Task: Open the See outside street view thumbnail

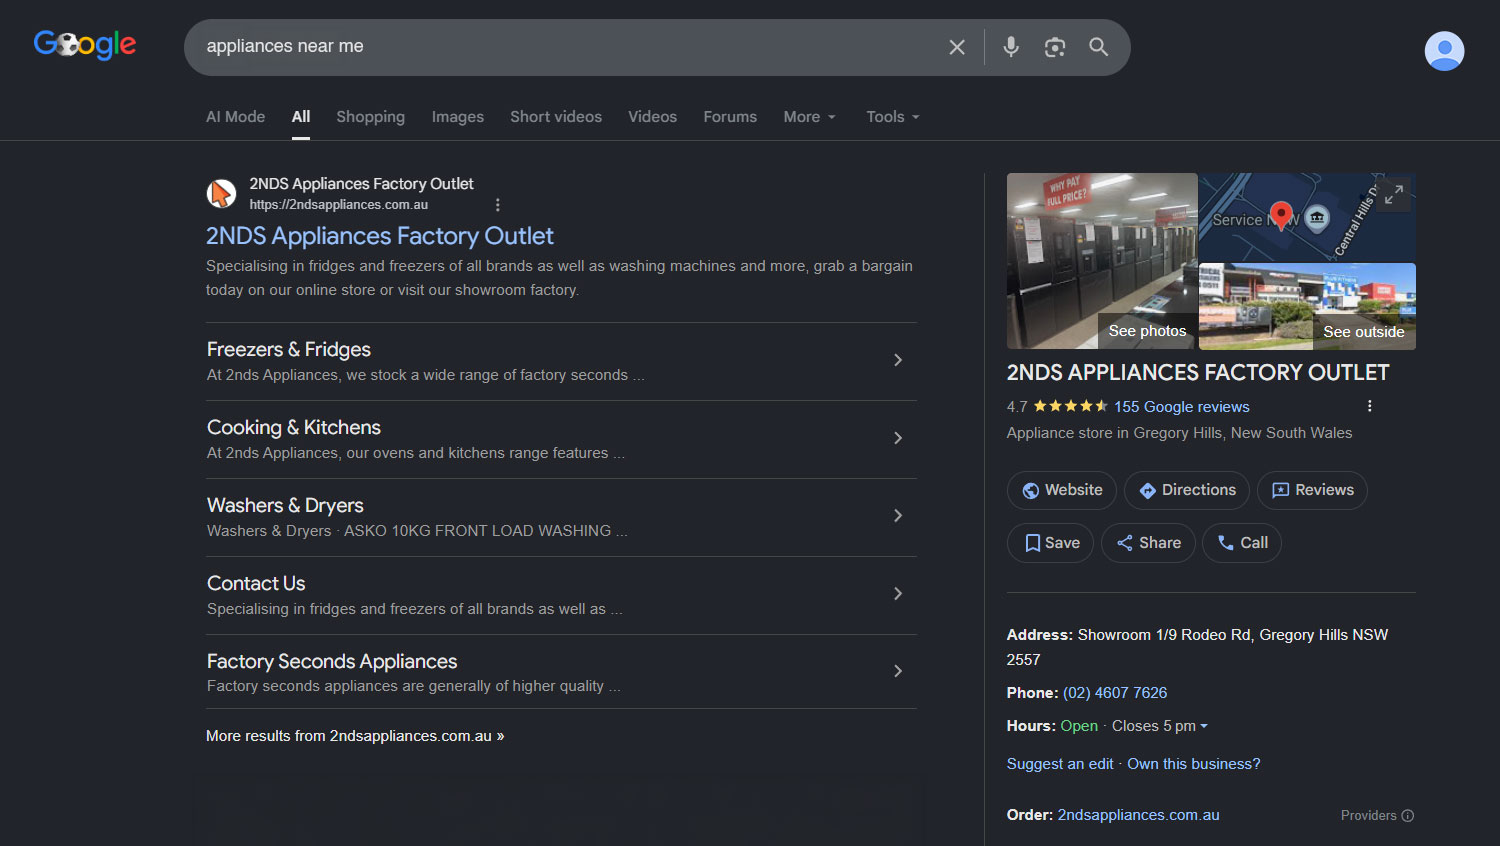Action: (x=1308, y=307)
